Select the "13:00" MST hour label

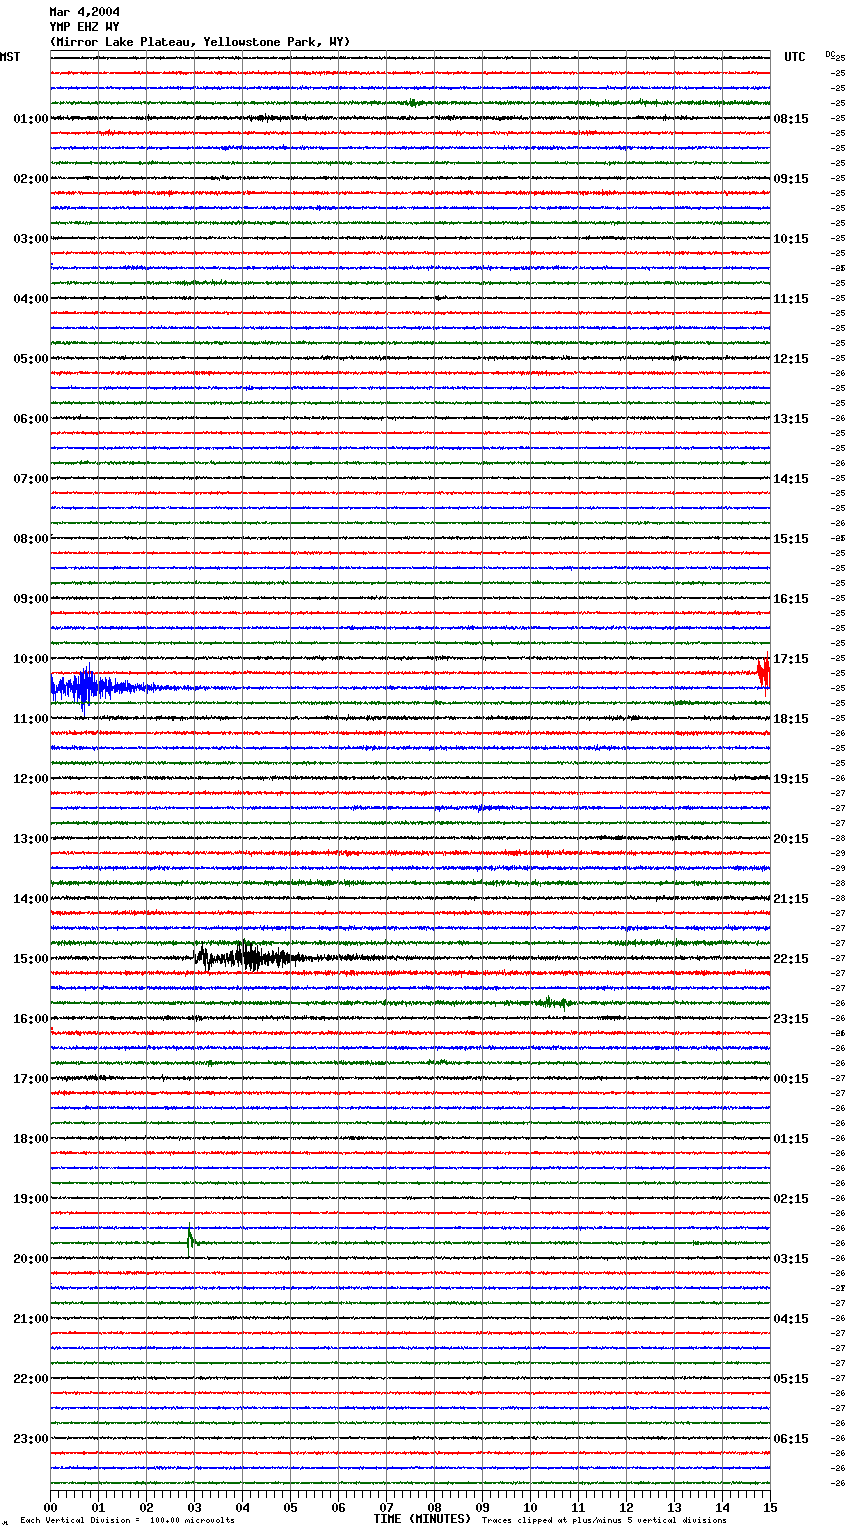31,839
